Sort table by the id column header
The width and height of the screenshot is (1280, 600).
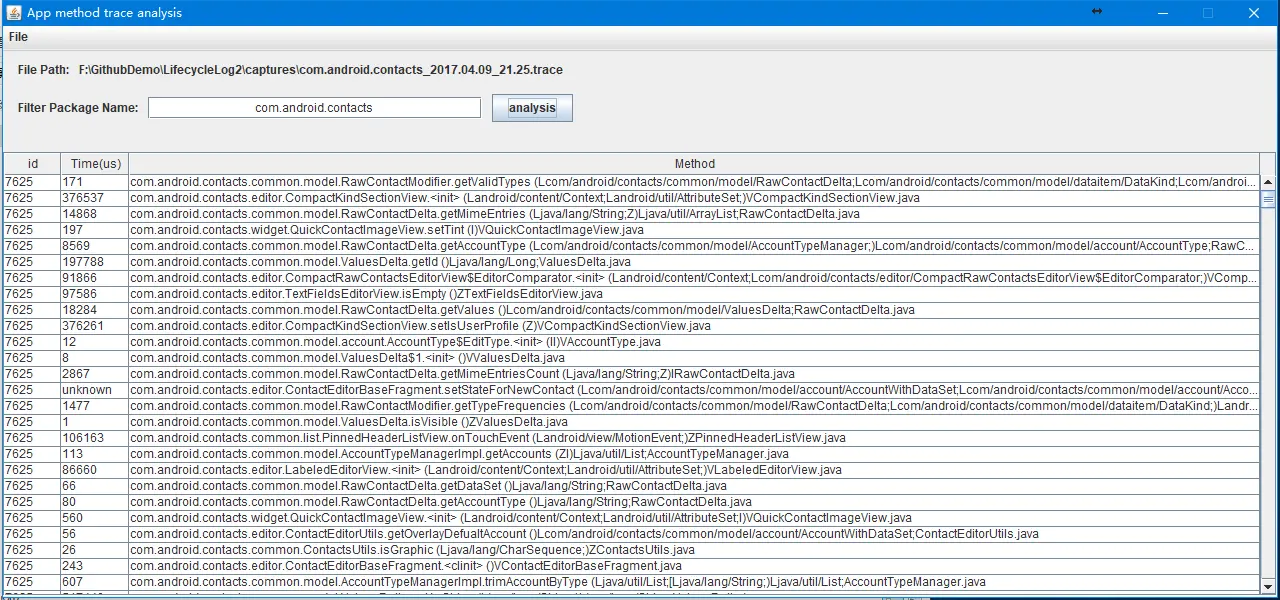(32, 164)
